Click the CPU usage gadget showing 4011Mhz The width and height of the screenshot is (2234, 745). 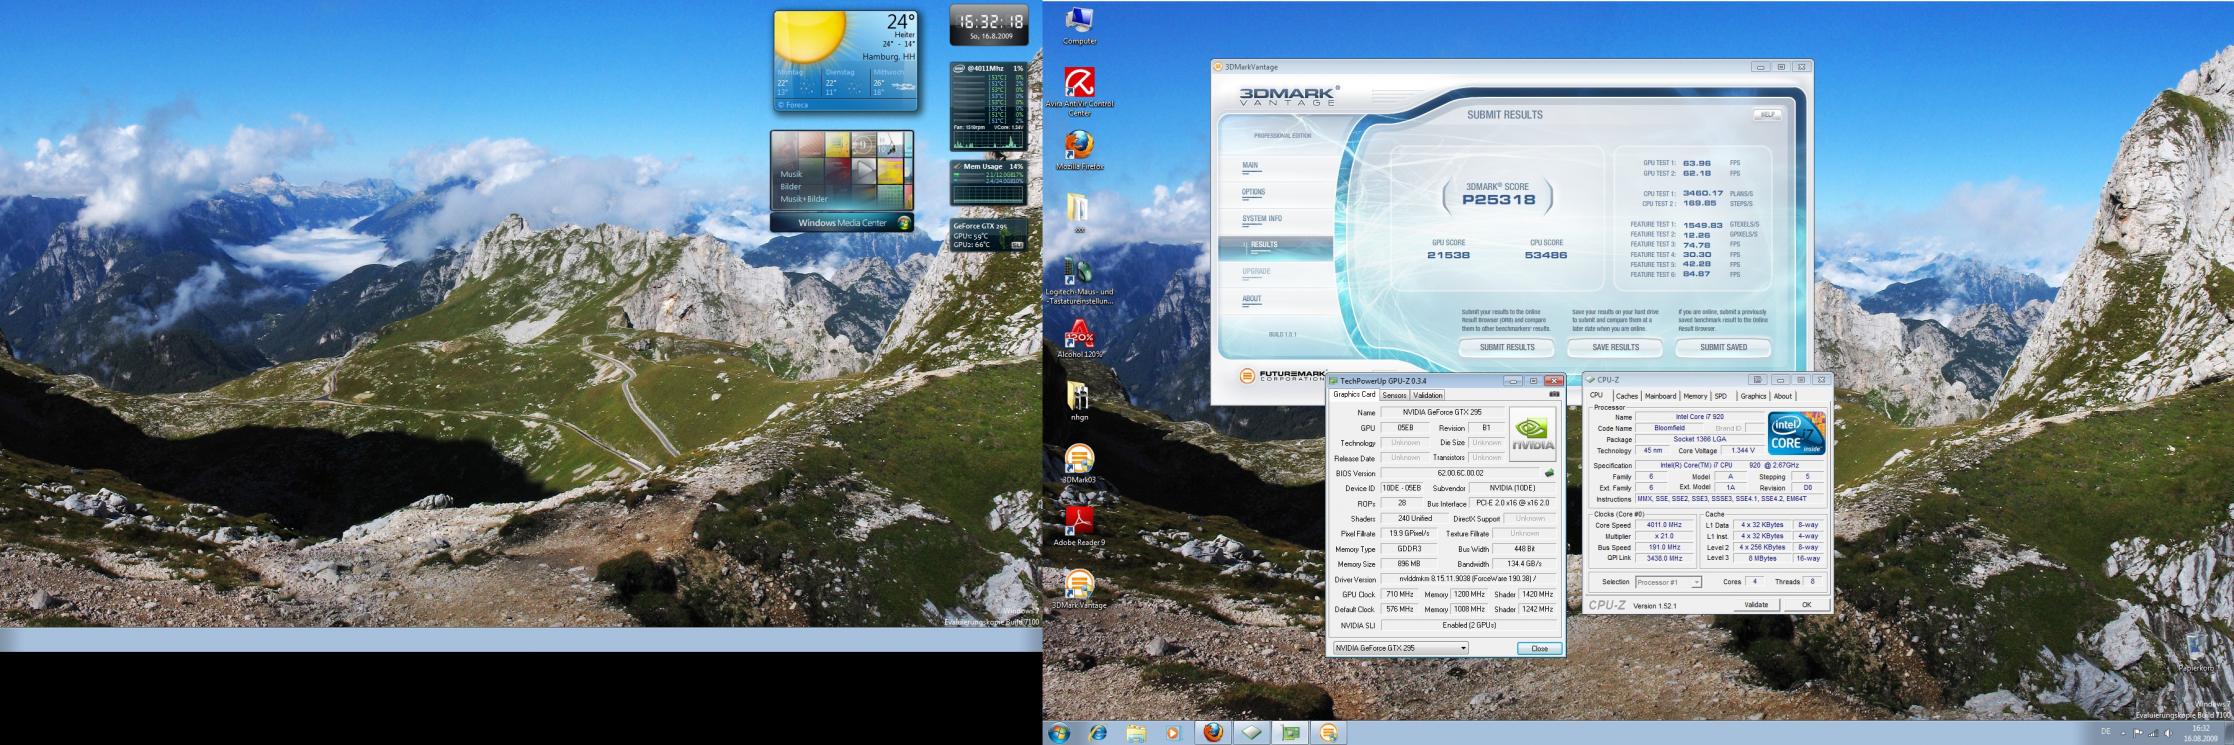[x=989, y=106]
